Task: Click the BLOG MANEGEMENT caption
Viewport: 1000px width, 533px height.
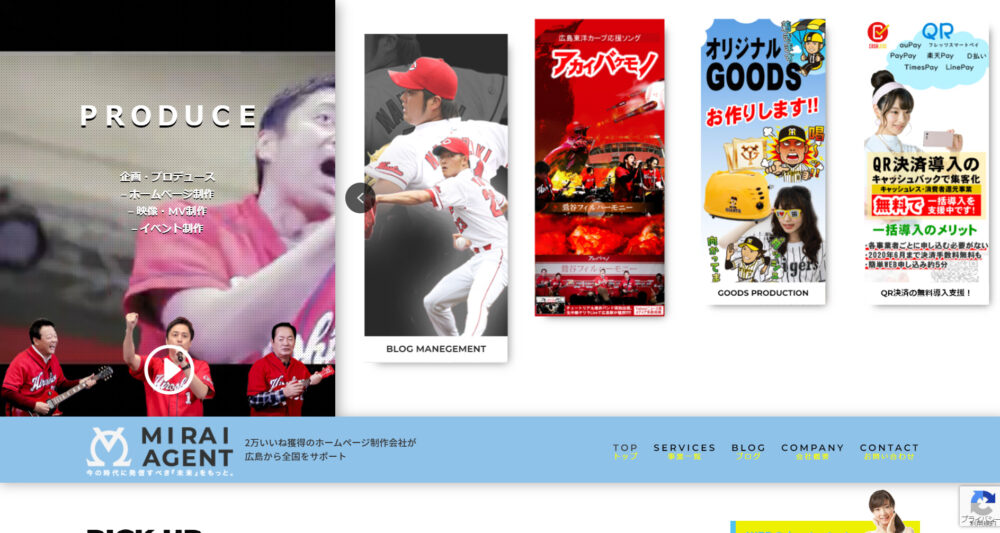Action: [436, 349]
